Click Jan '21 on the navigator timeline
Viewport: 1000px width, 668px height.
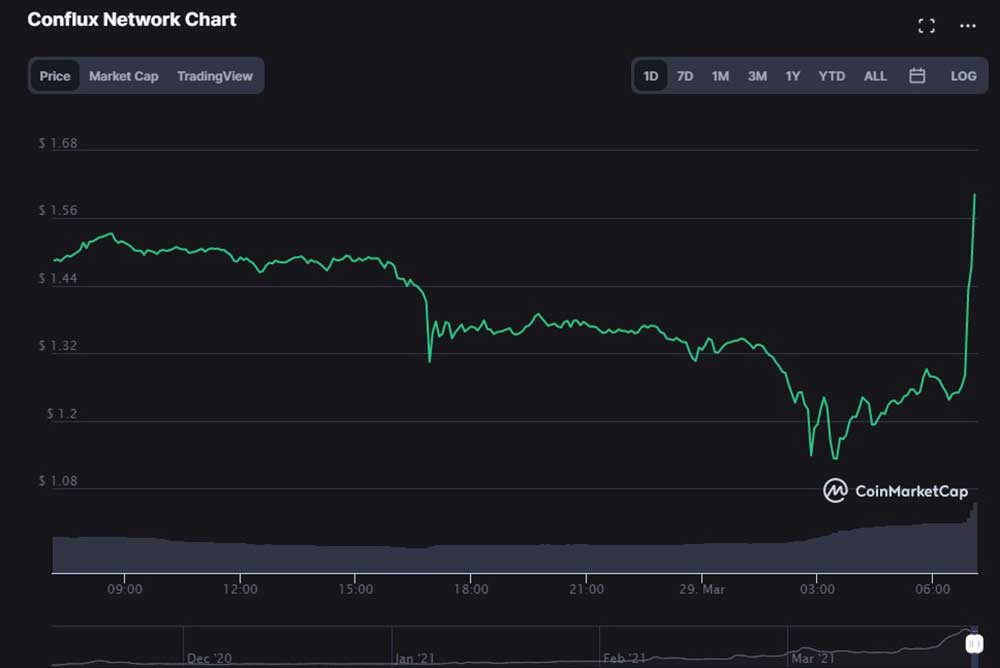(x=415, y=658)
